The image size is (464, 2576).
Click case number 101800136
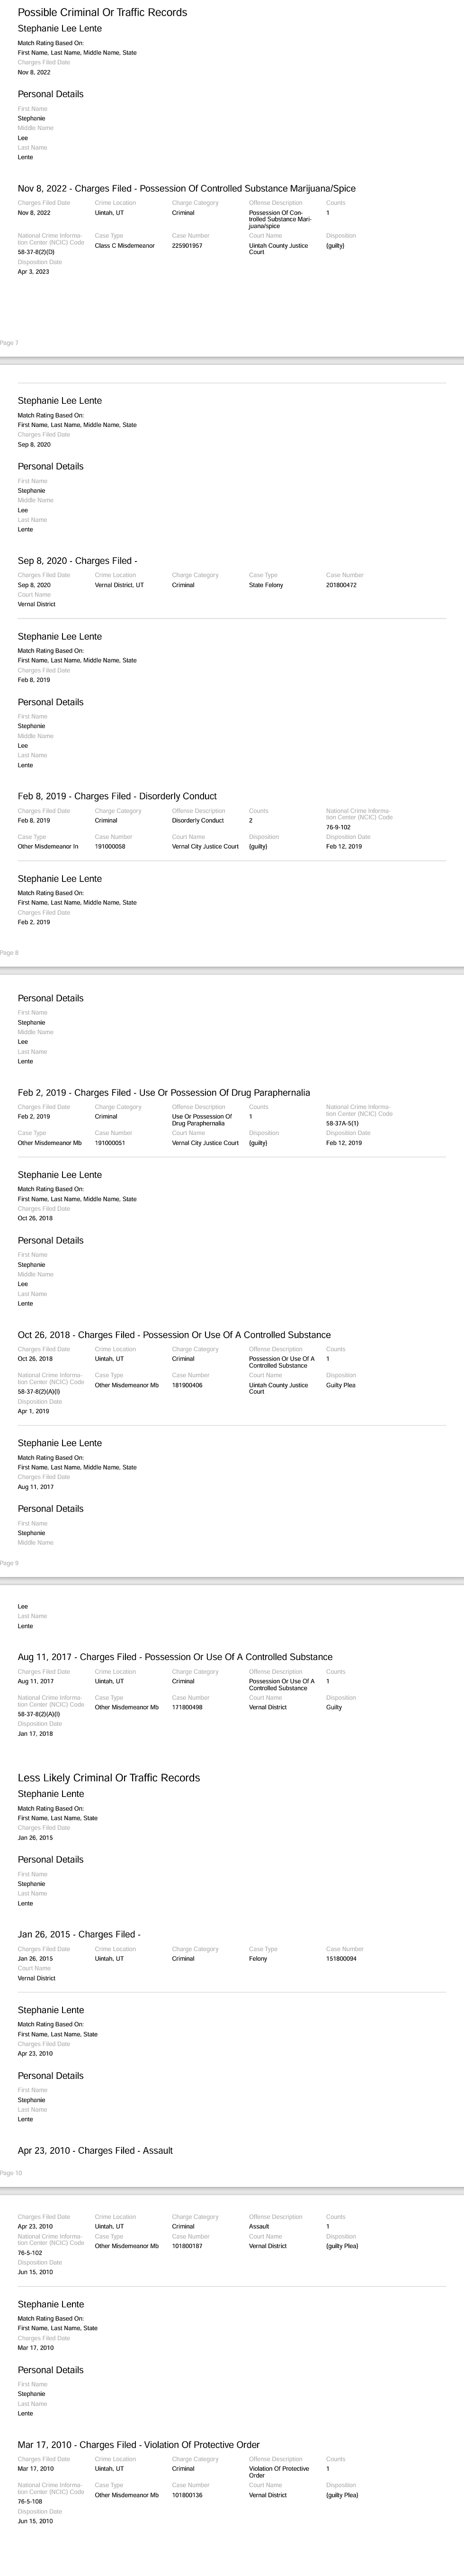tap(187, 2495)
